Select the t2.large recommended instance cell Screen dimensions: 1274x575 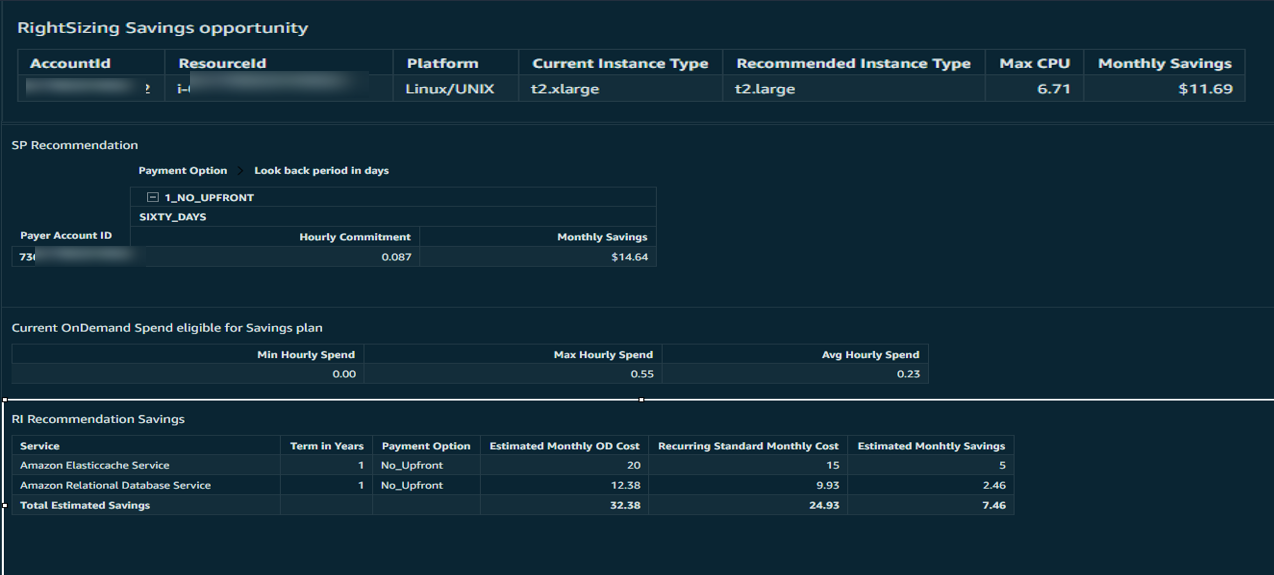[766, 89]
